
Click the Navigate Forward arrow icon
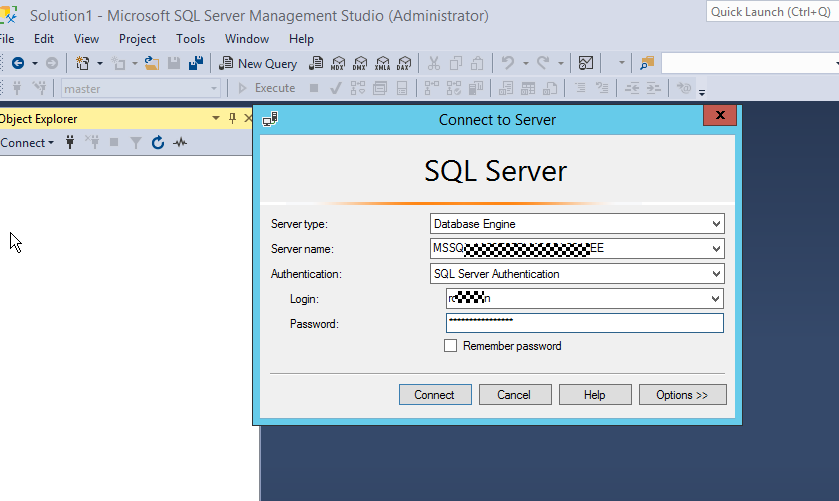[x=51, y=63]
